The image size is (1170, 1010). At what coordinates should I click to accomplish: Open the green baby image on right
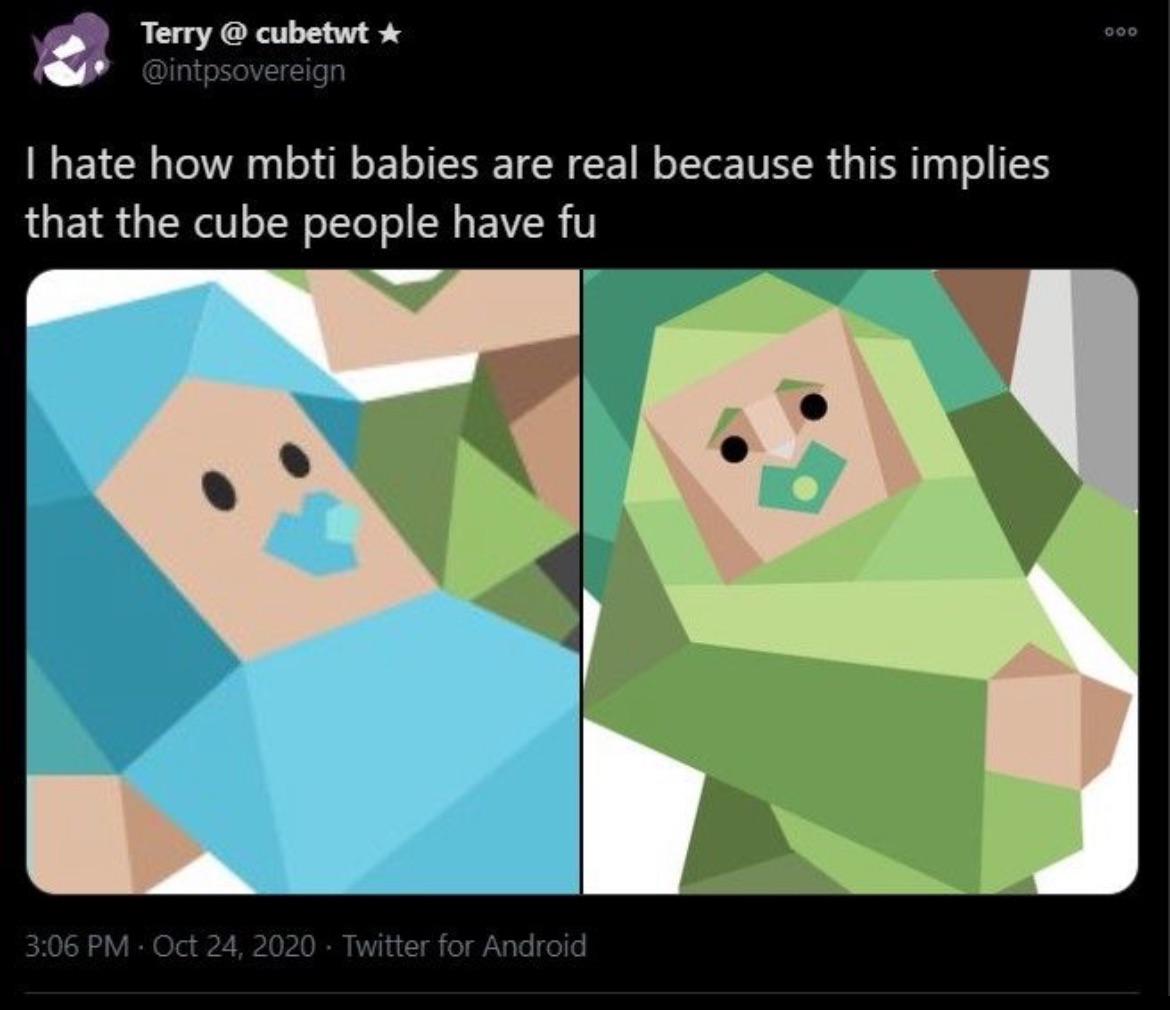860,581
